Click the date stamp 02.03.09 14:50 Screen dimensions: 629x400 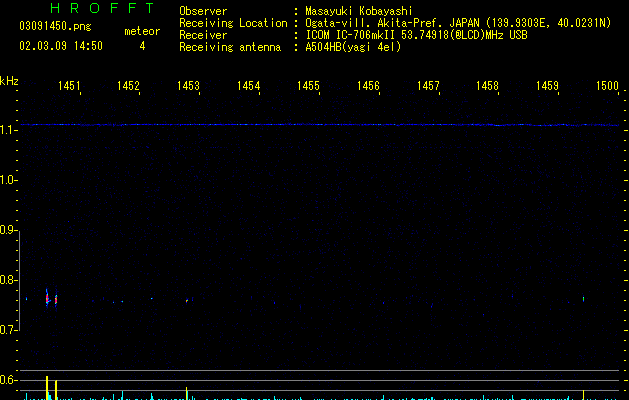[x=61, y=46]
